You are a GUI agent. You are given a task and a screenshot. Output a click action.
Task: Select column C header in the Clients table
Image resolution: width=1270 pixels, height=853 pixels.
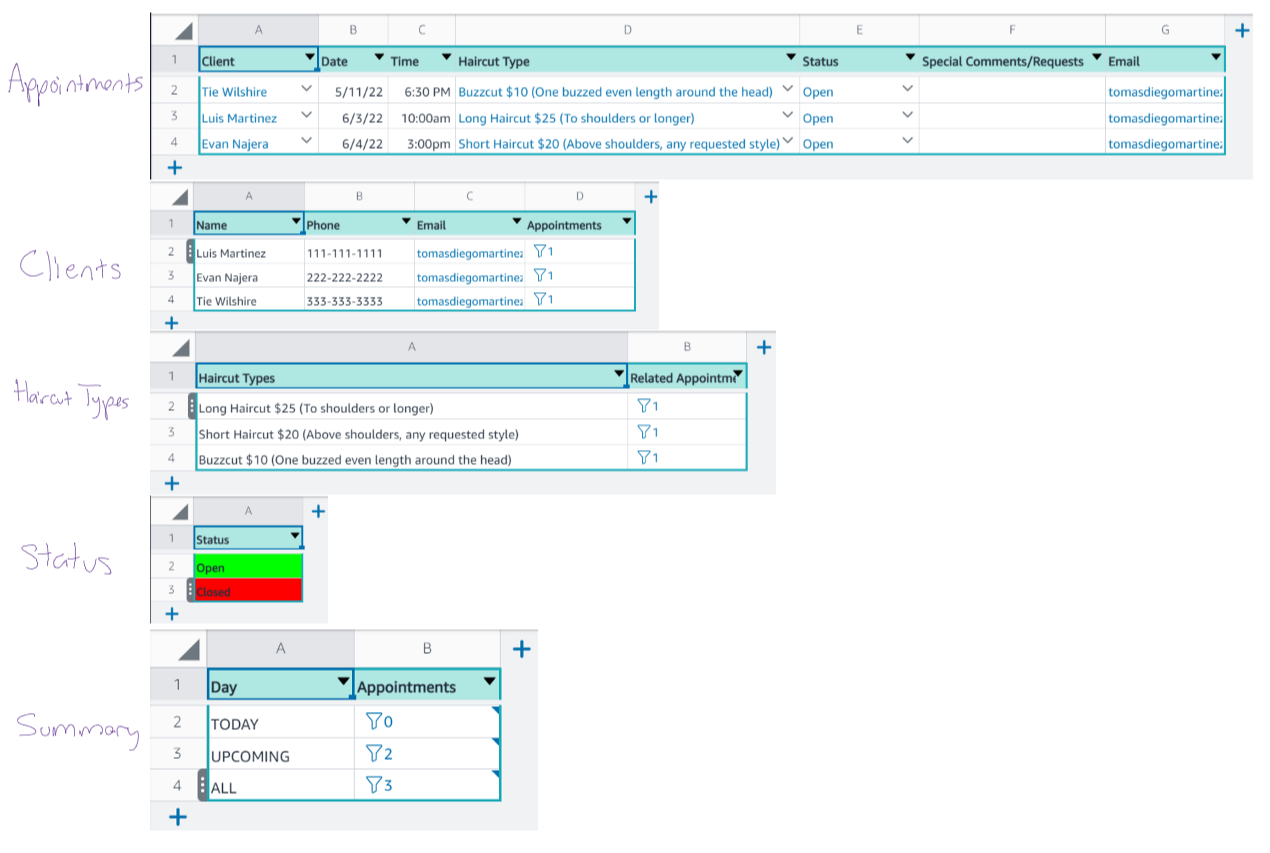point(469,197)
